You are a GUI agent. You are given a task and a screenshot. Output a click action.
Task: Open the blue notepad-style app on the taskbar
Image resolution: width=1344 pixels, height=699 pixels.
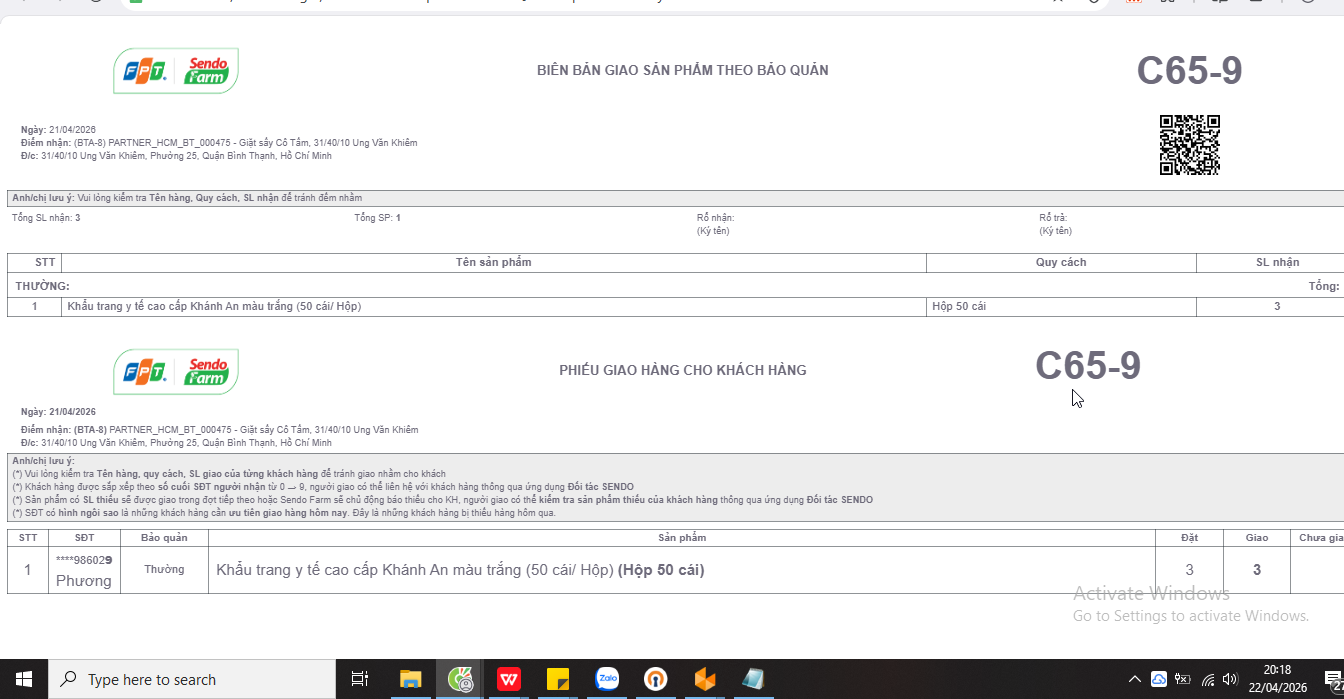(754, 680)
